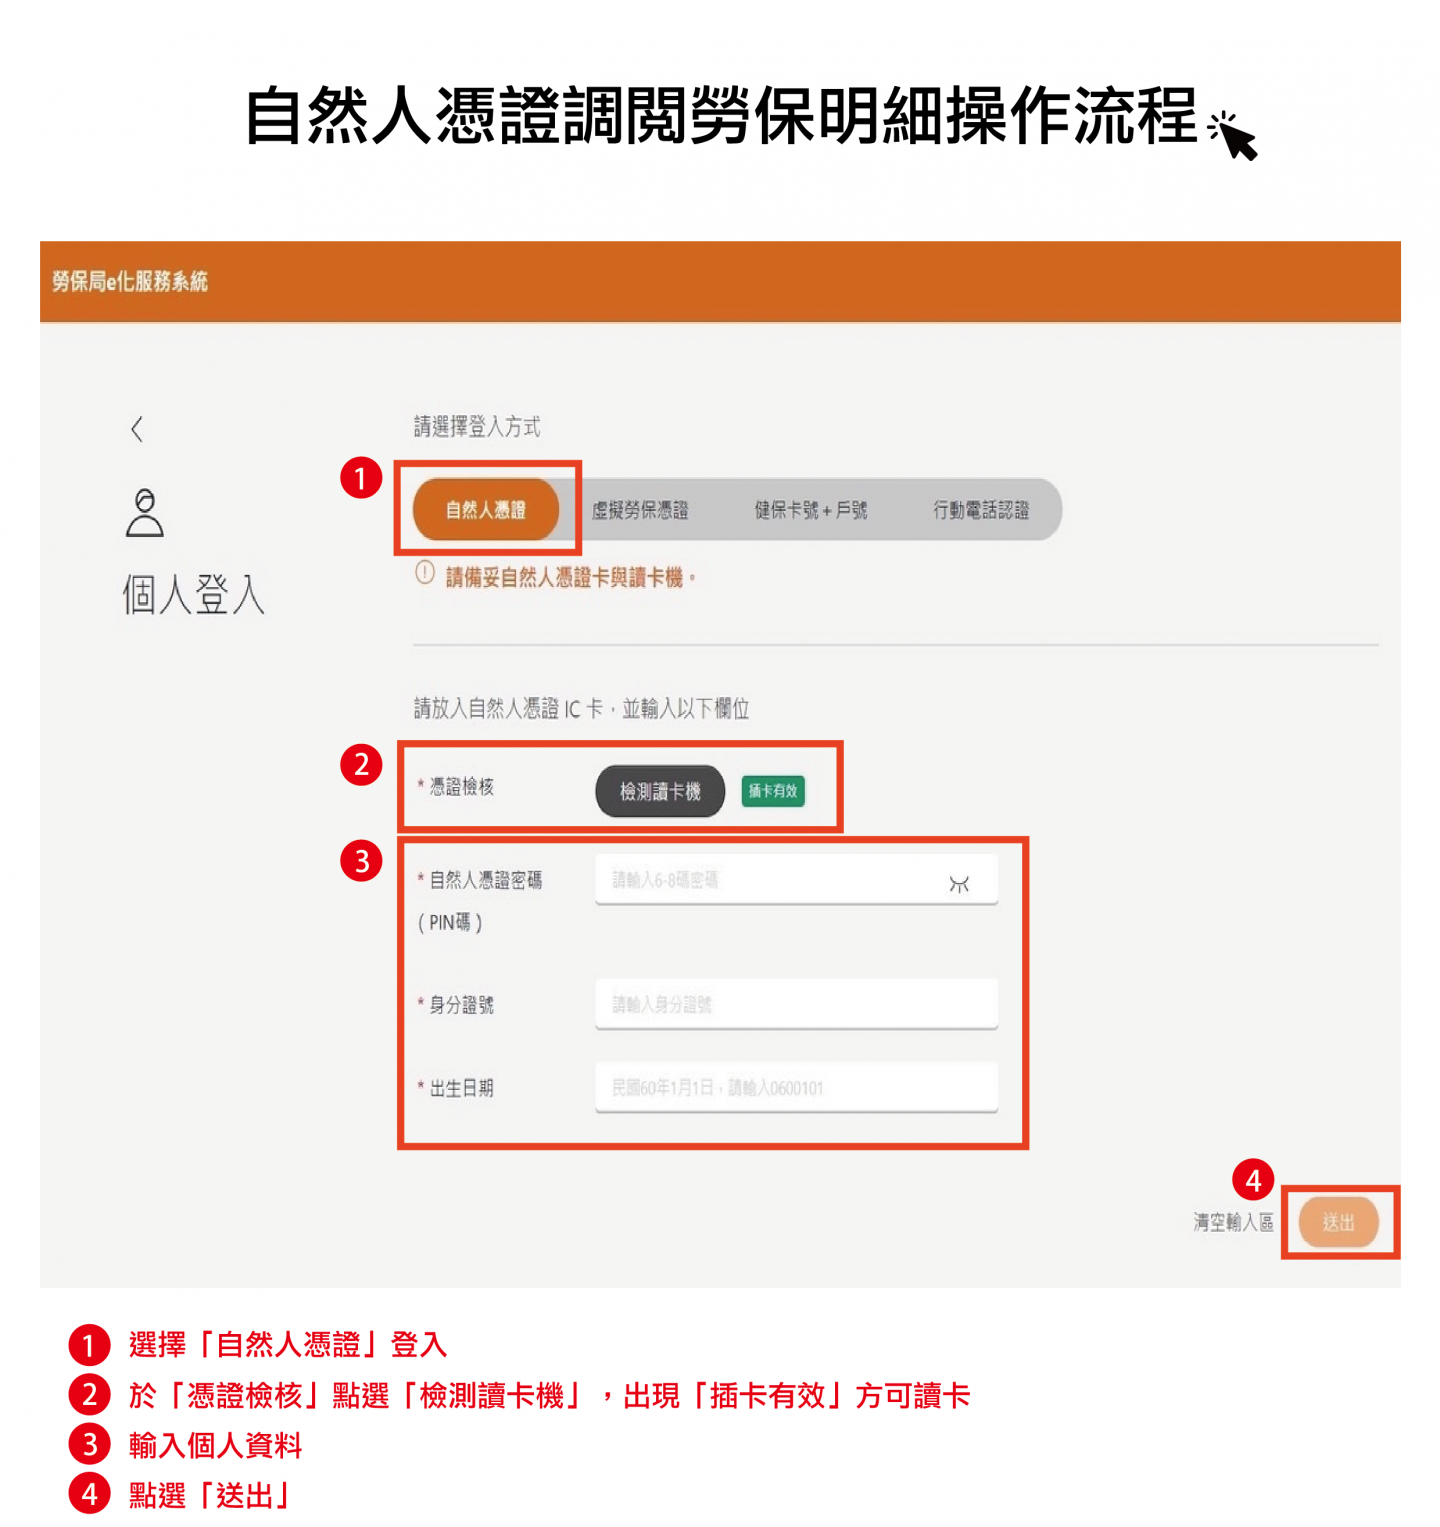The height and width of the screenshot is (1527, 1440).
Task: Select the 自然人憑證 login tab
Action: [x=486, y=510]
